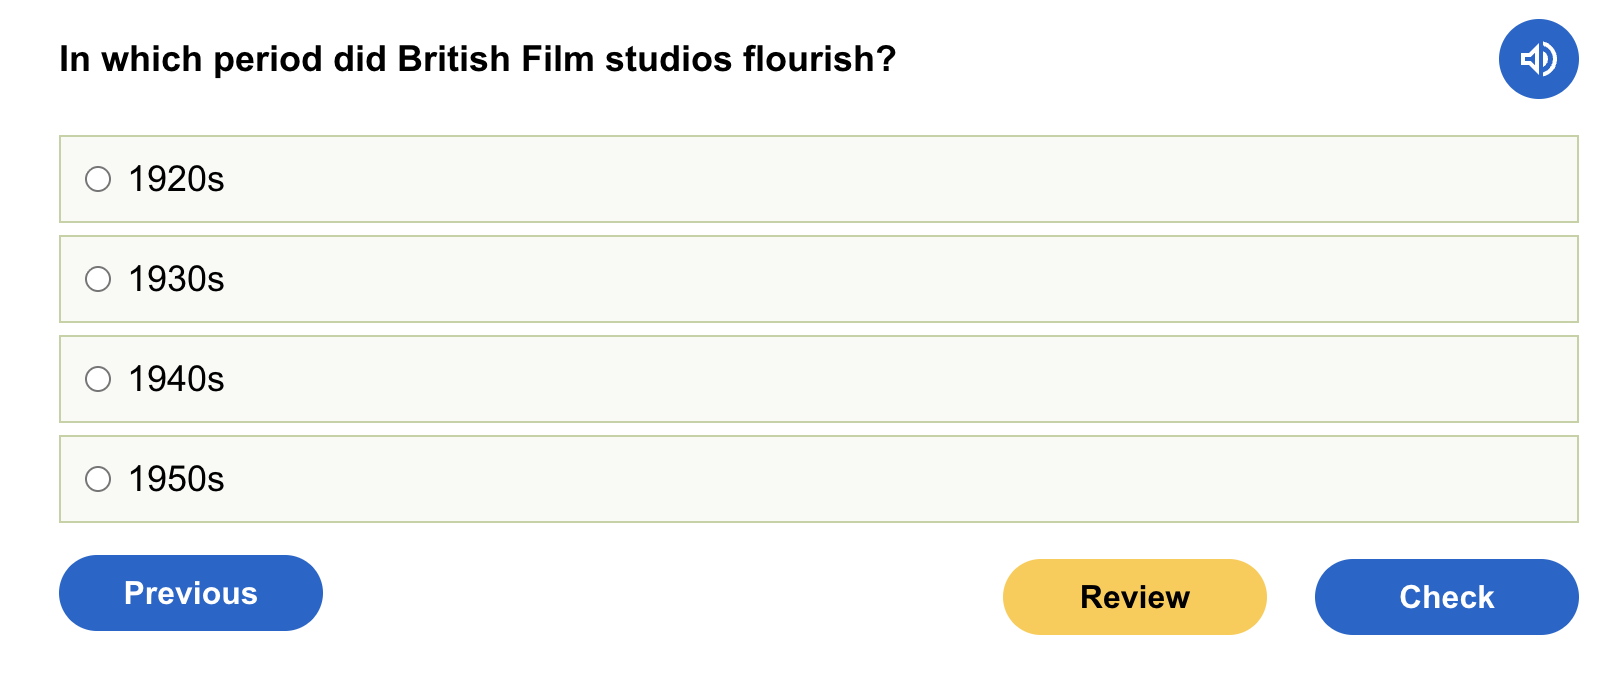The image size is (1622, 676).
Task: Click the blank area inside the 1920s answer box
Action: click(x=900, y=179)
